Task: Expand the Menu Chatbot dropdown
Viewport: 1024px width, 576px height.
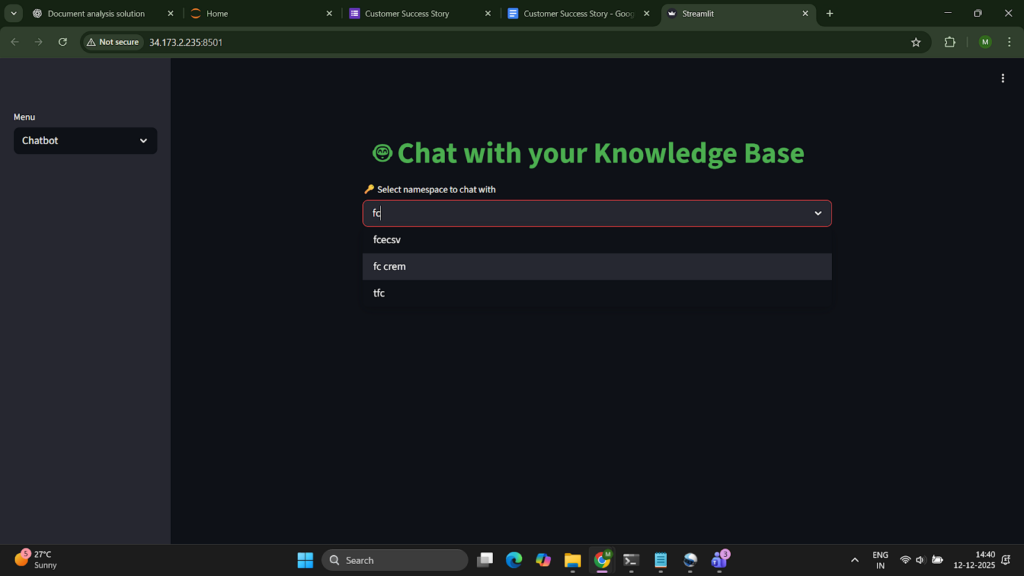Action: (x=85, y=141)
